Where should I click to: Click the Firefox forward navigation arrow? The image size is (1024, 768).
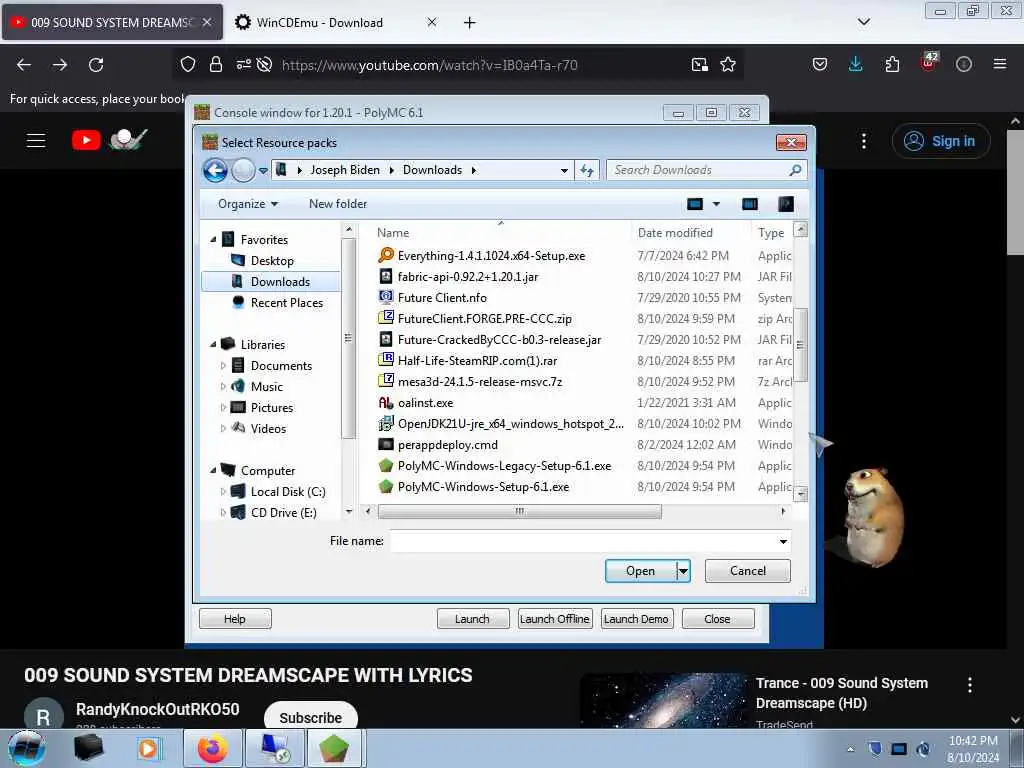pos(60,65)
